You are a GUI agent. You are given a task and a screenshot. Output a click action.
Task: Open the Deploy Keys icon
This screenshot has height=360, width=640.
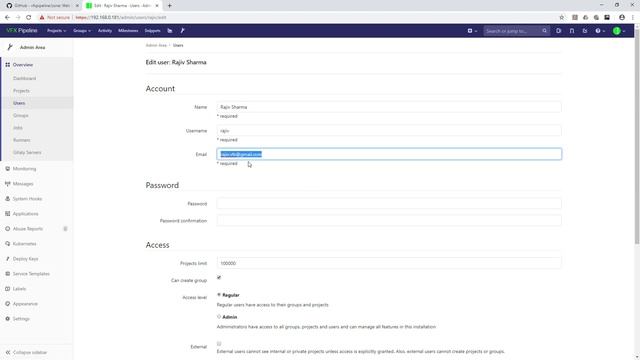point(7,259)
